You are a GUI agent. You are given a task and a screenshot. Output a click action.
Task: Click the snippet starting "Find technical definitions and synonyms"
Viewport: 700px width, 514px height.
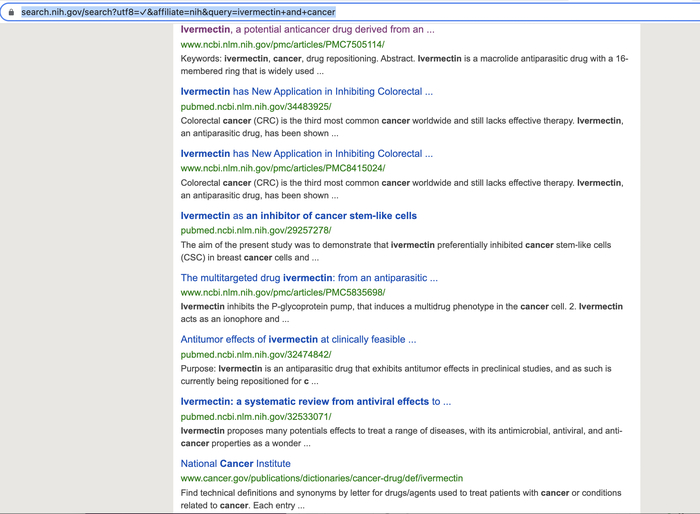tap(400, 499)
